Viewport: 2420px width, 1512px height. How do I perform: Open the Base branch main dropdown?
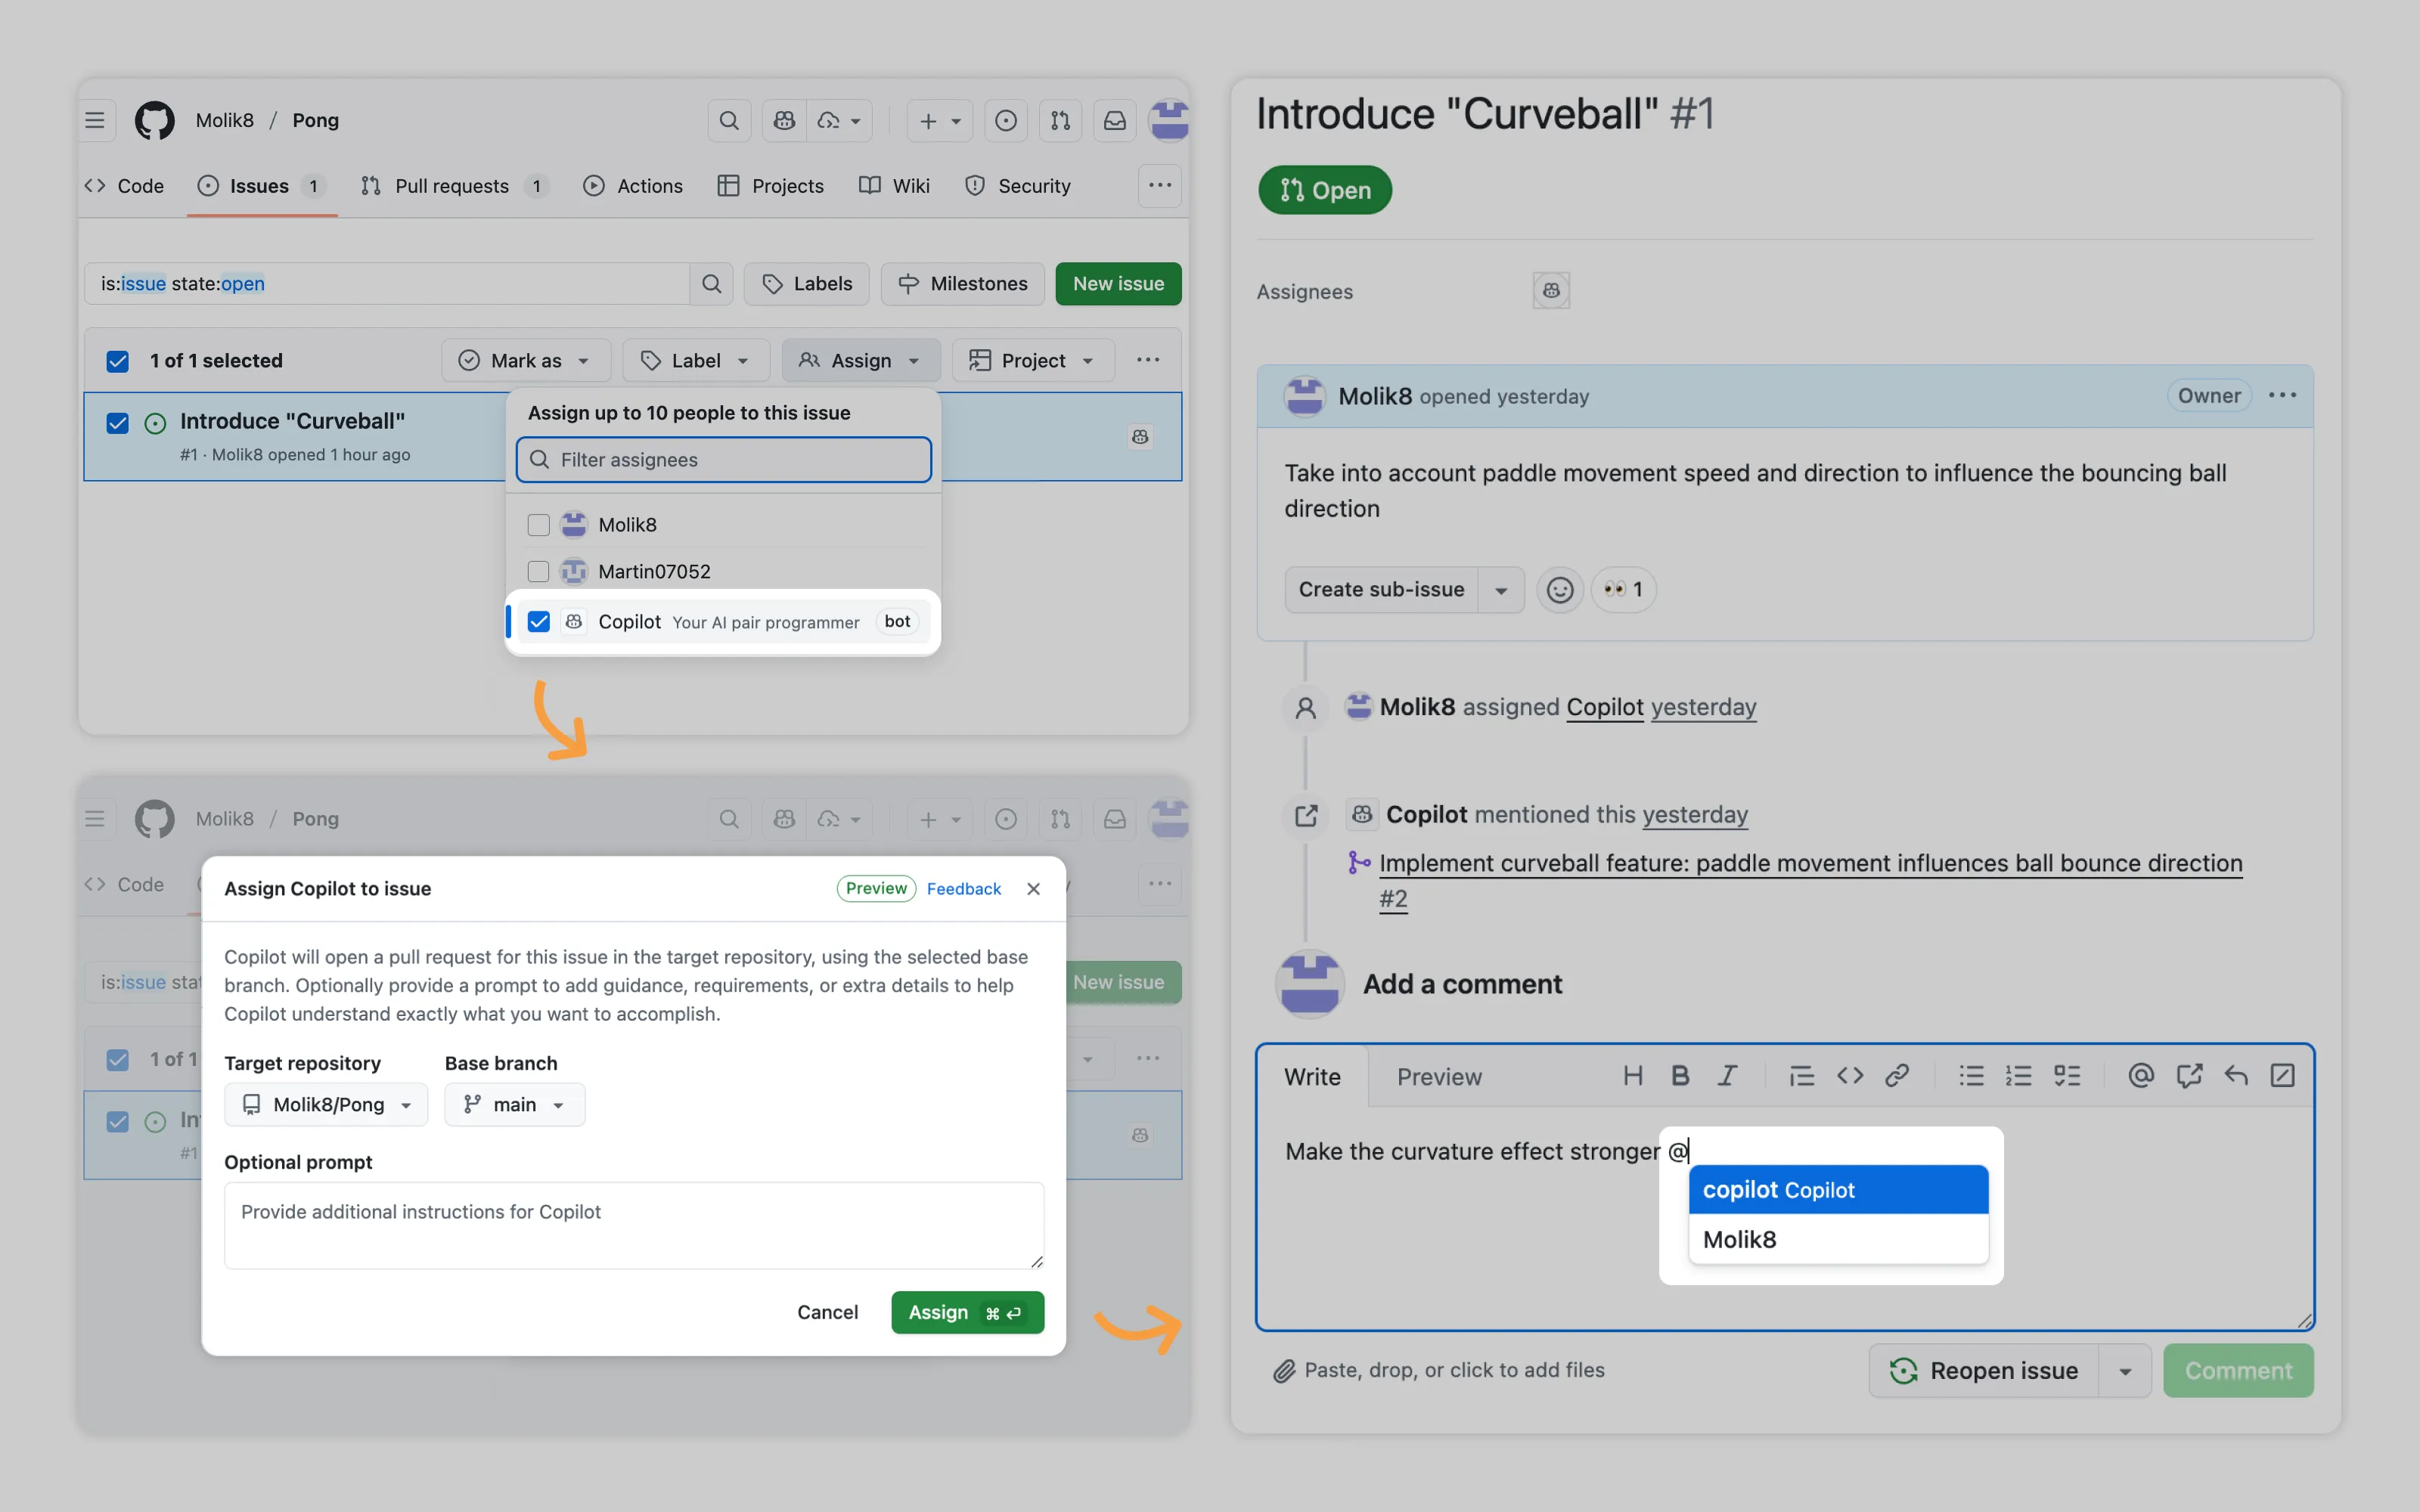514,1105
